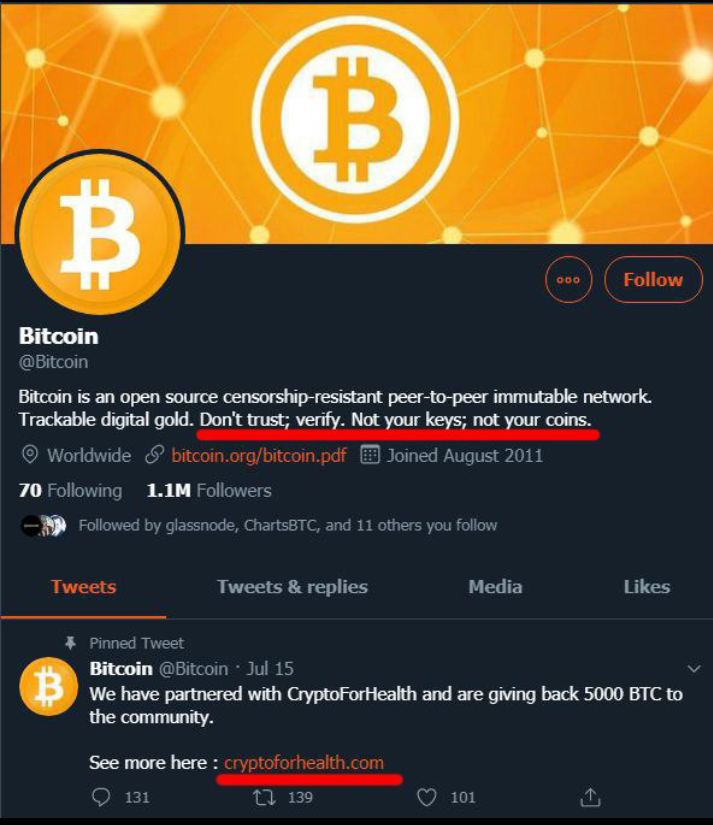
Task: Share the pinned tweet via upload icon
Action: [x=590, y=797]
